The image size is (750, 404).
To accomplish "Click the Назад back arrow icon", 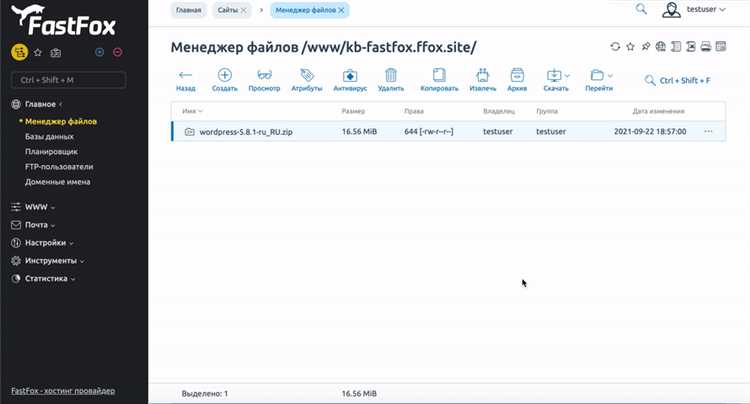I will (x=185, y=75).
